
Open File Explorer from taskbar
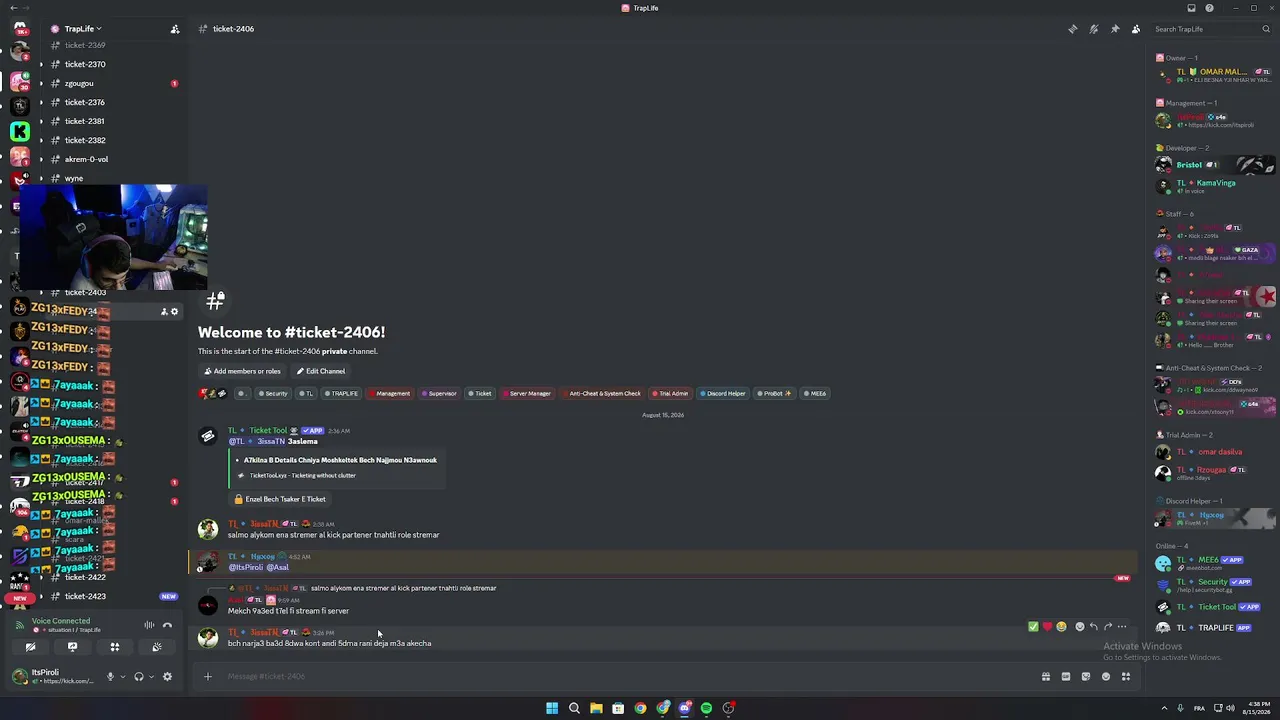[x=596, y=708]
